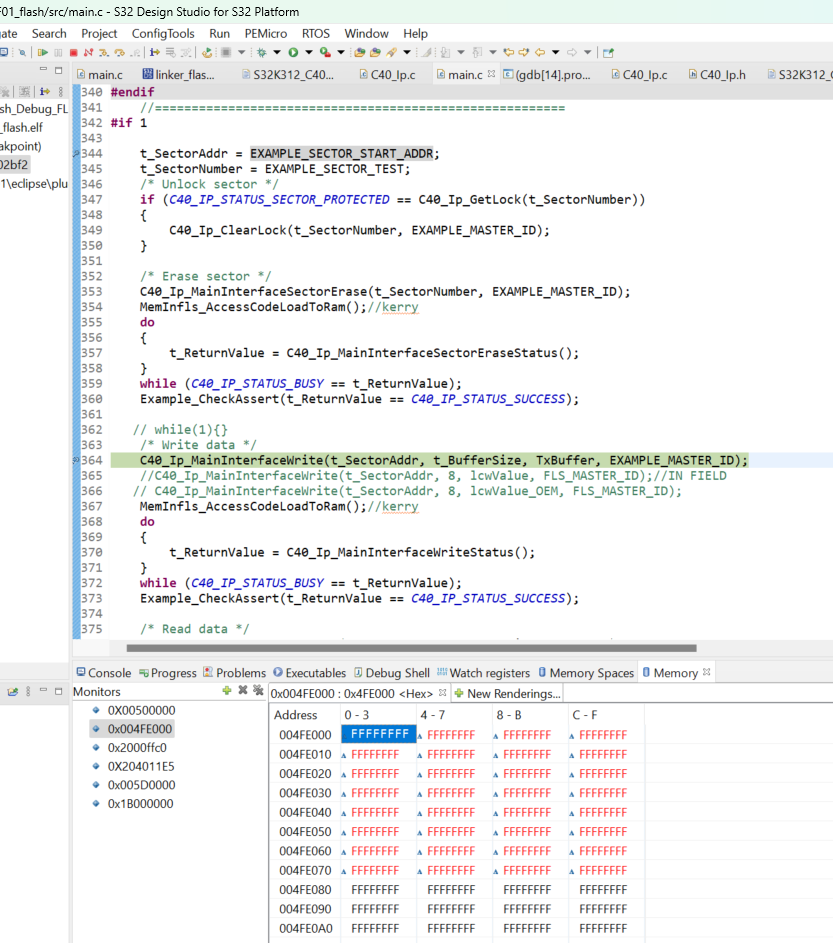Viewport: 833px width, 943px height.
Task: Select the 0x005D0000 memory monitor
Action: (x=141, y=785)
